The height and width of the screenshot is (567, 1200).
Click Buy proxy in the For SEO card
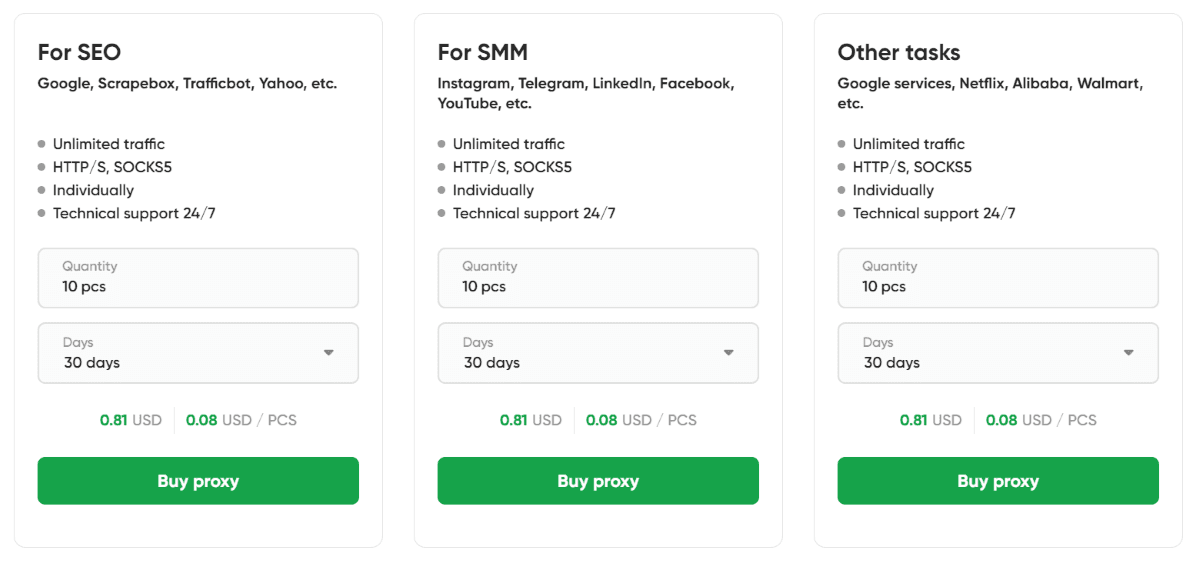(198, 481)
